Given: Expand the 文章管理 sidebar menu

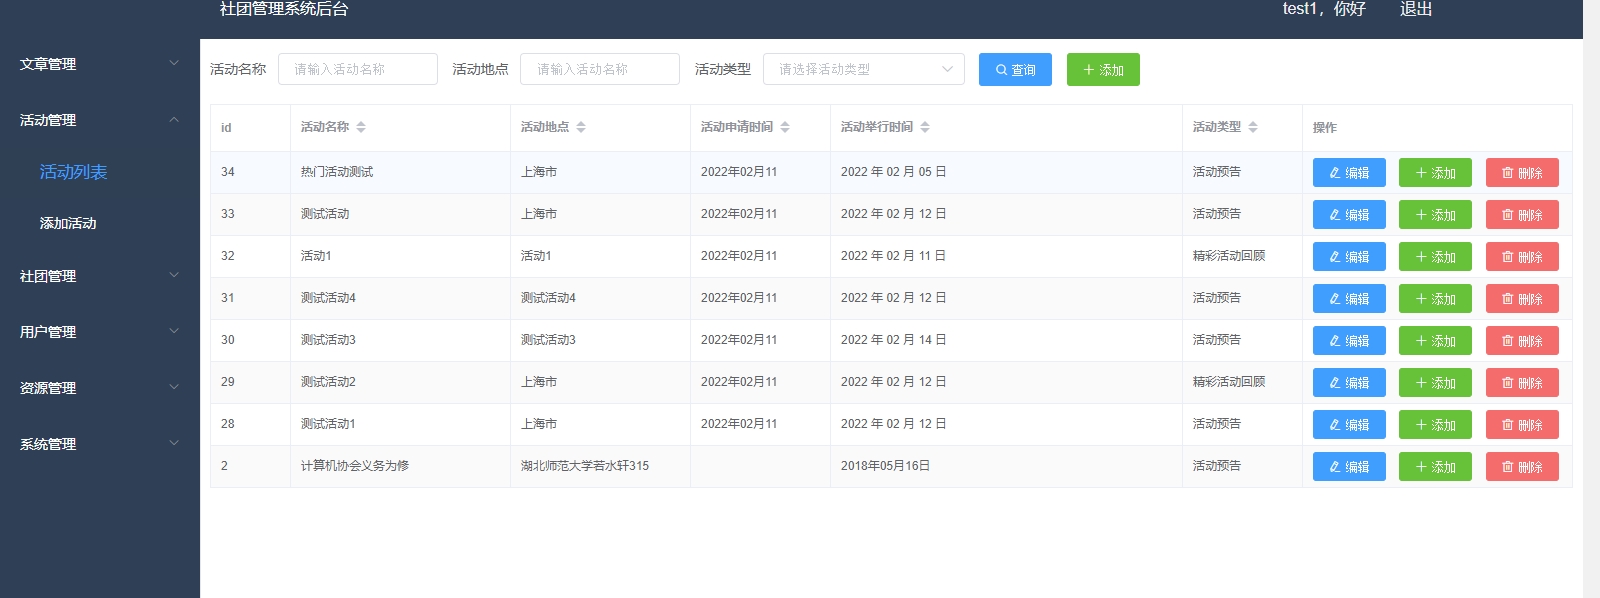Looking at the screenshot, I should point(100,64).
